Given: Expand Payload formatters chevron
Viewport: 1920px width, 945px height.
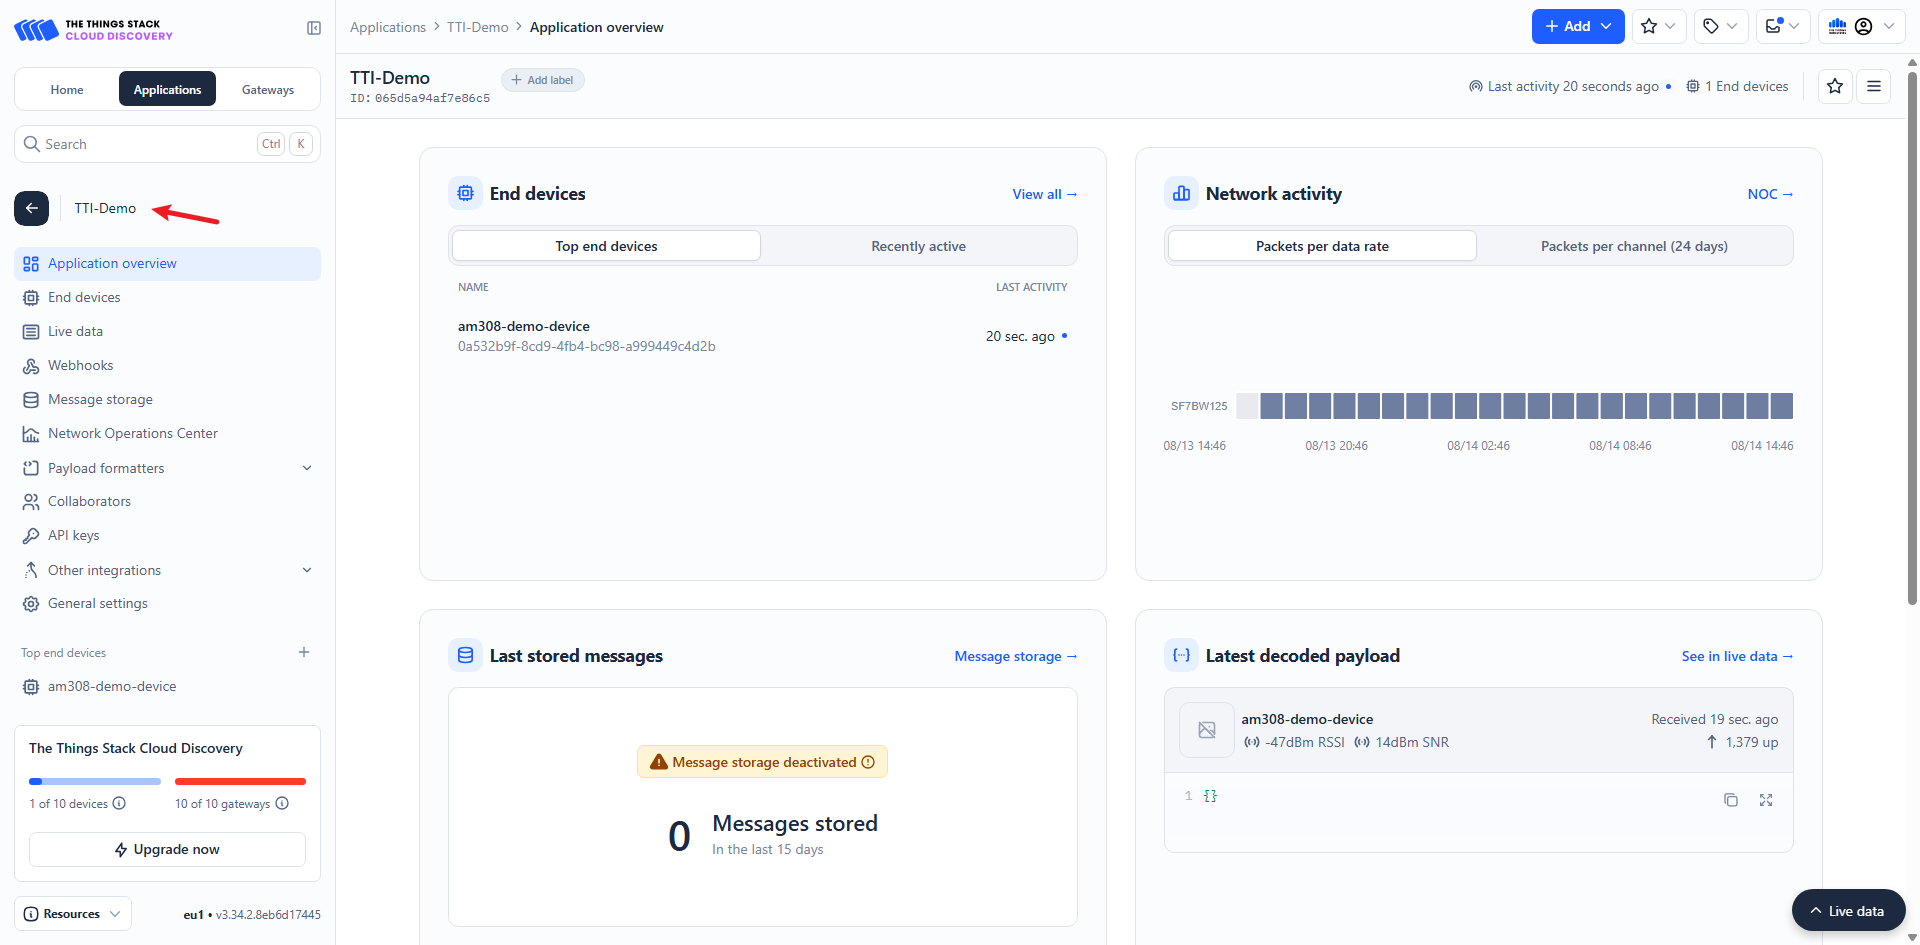Looking at the screenshot, I should pos(307,468).
